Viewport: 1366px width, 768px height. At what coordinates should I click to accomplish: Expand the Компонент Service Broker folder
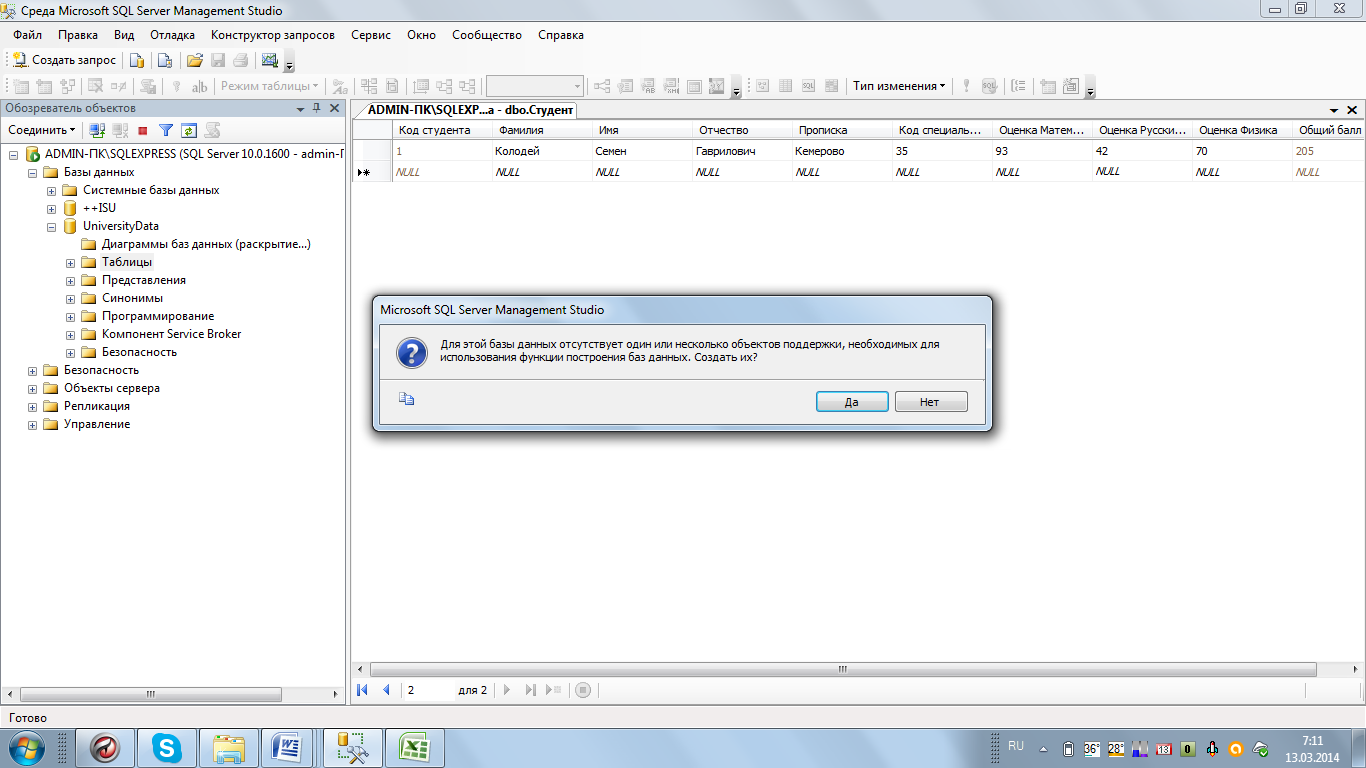(x=70, y=335)
